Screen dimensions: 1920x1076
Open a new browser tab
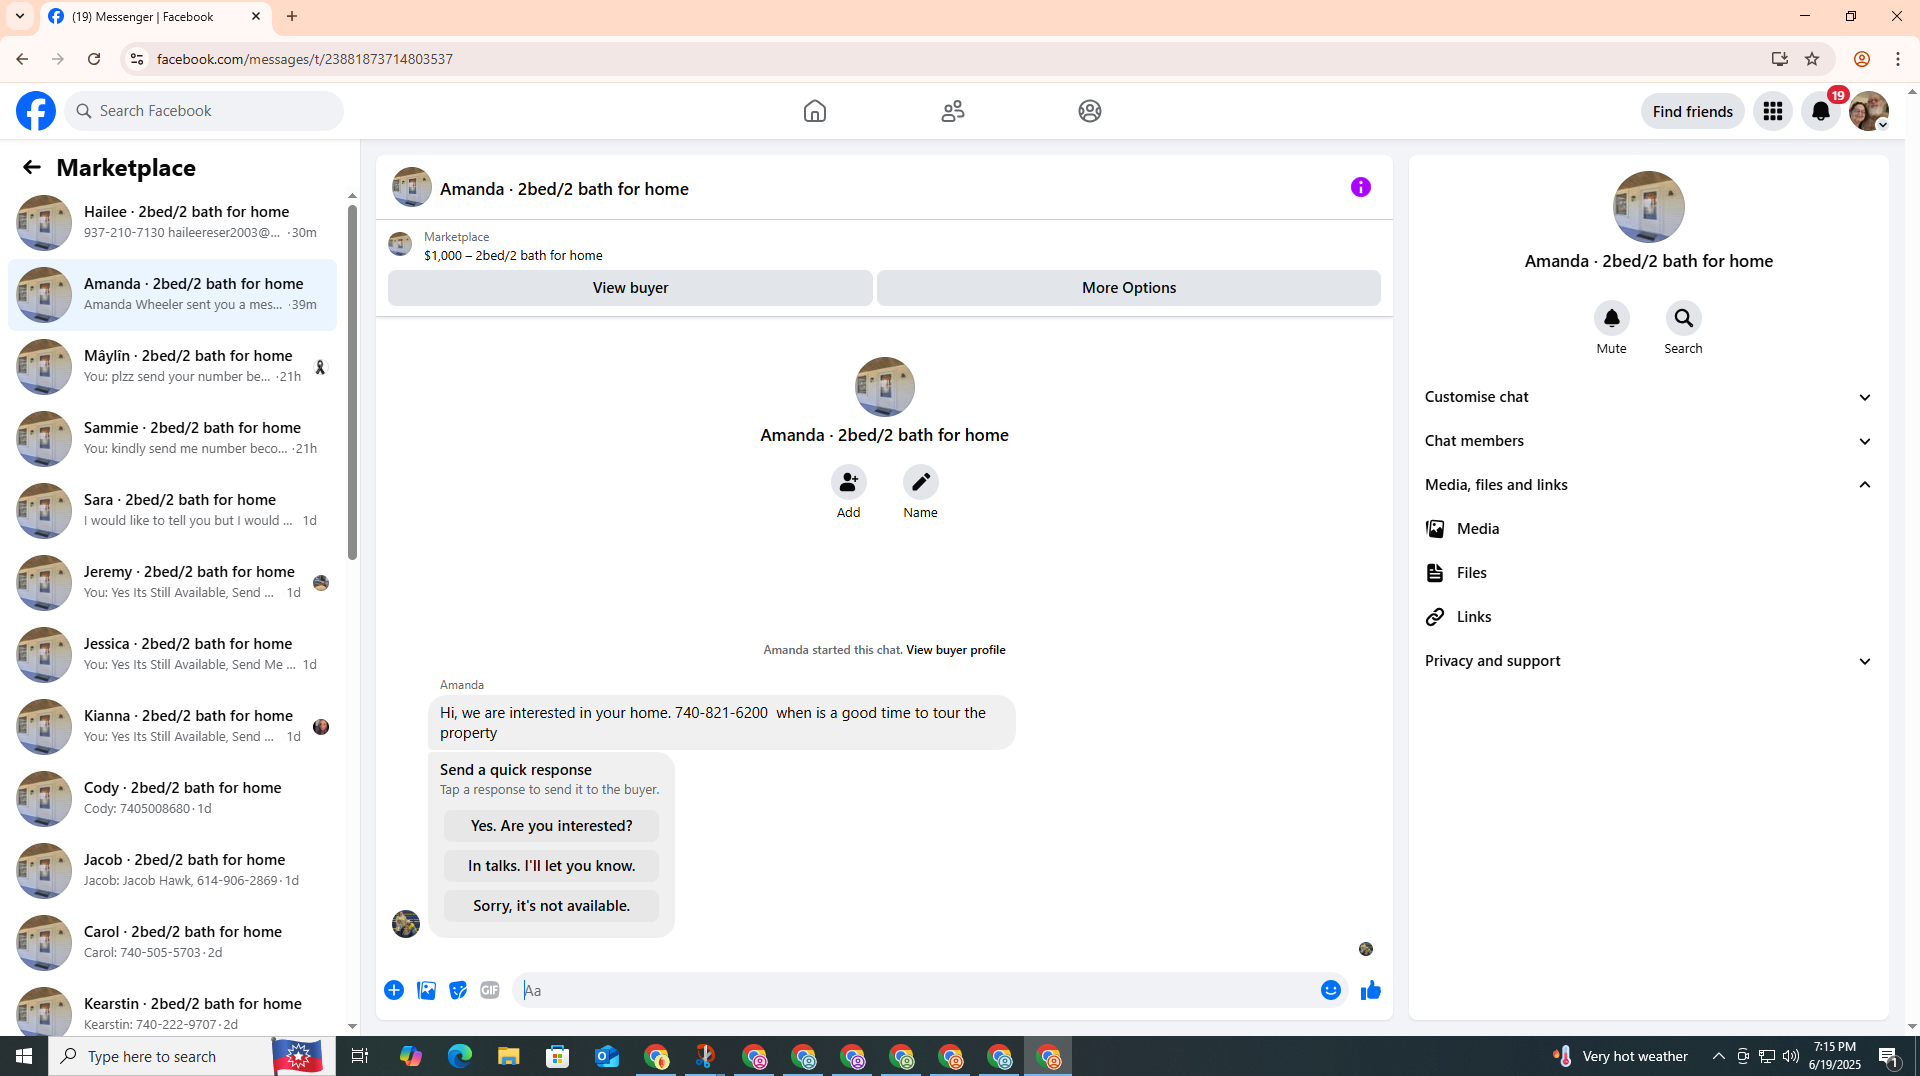[292, 16]
